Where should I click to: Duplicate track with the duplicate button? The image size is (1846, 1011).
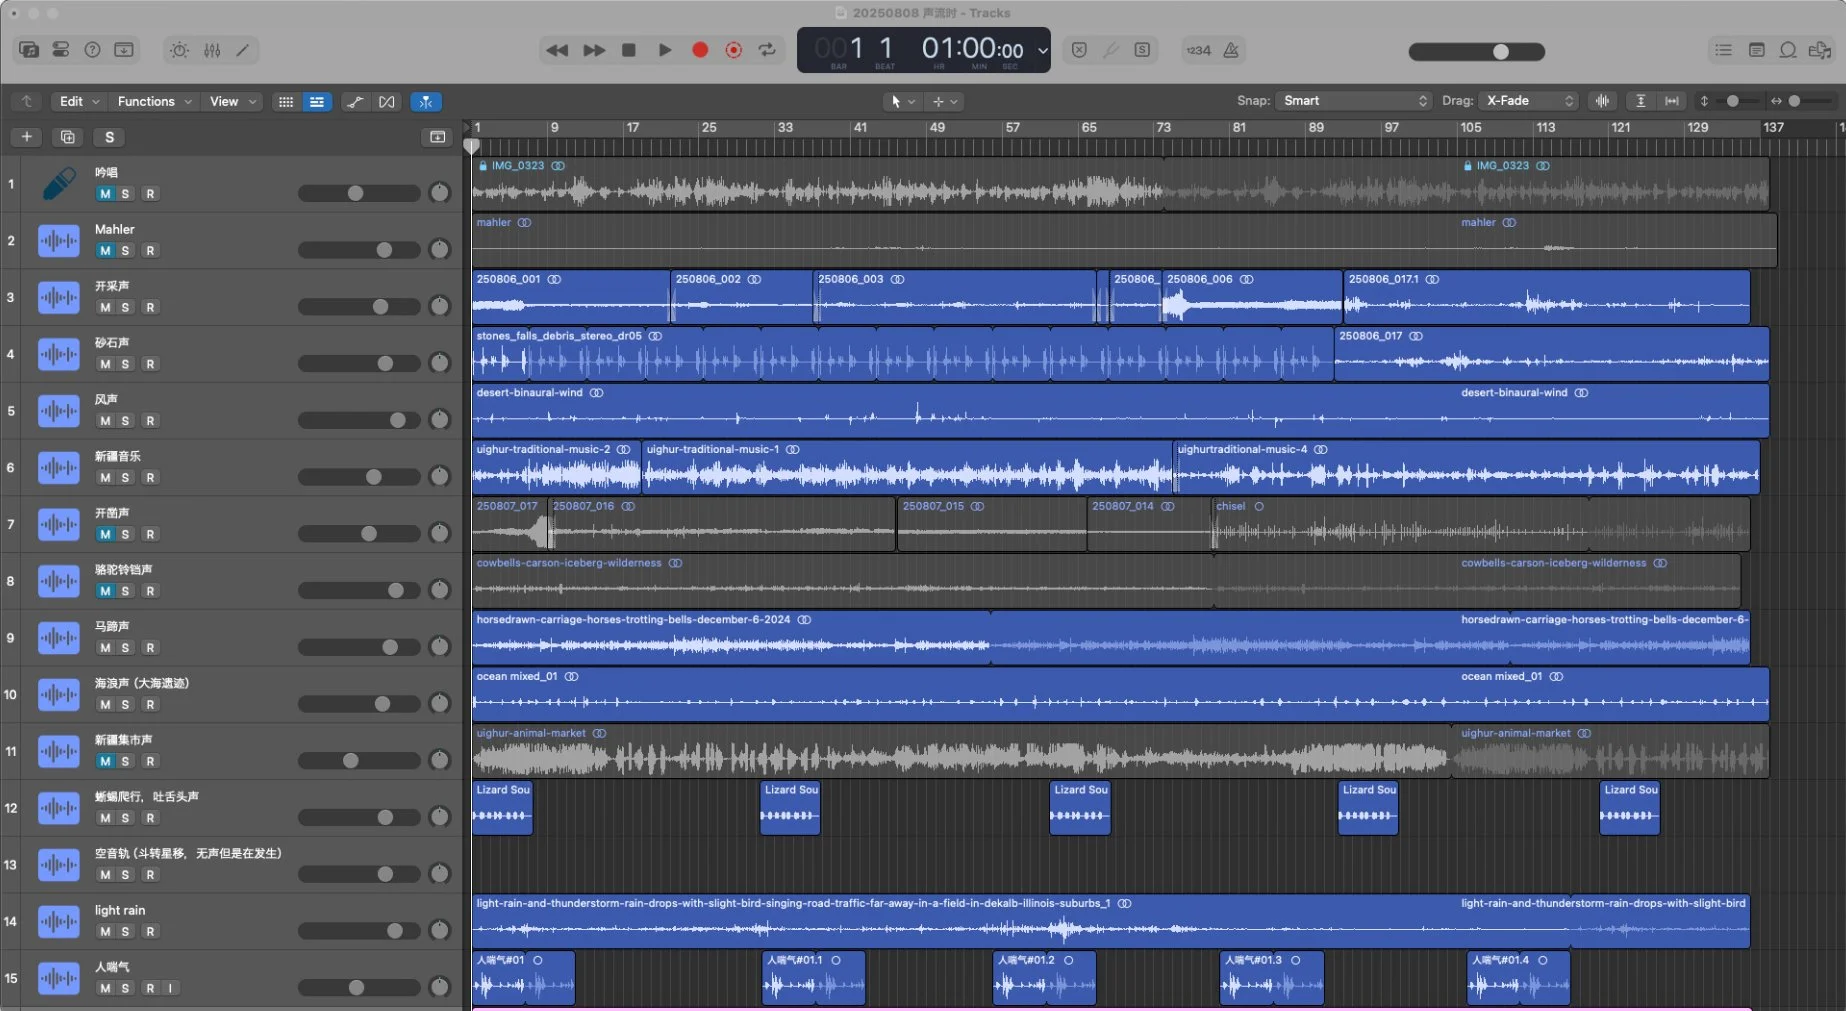point(67,137)
